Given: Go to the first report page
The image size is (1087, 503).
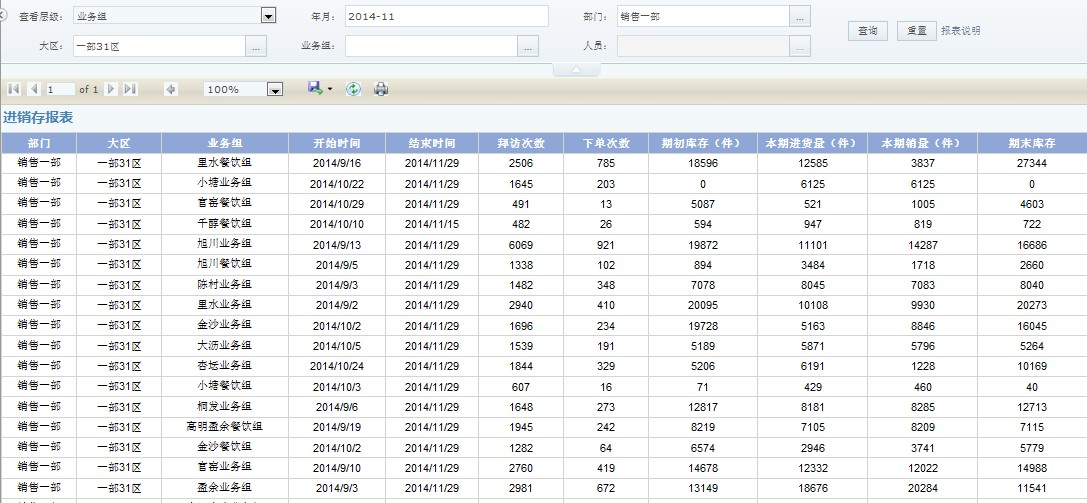Looking at the screenshot, I should (13, 90).
